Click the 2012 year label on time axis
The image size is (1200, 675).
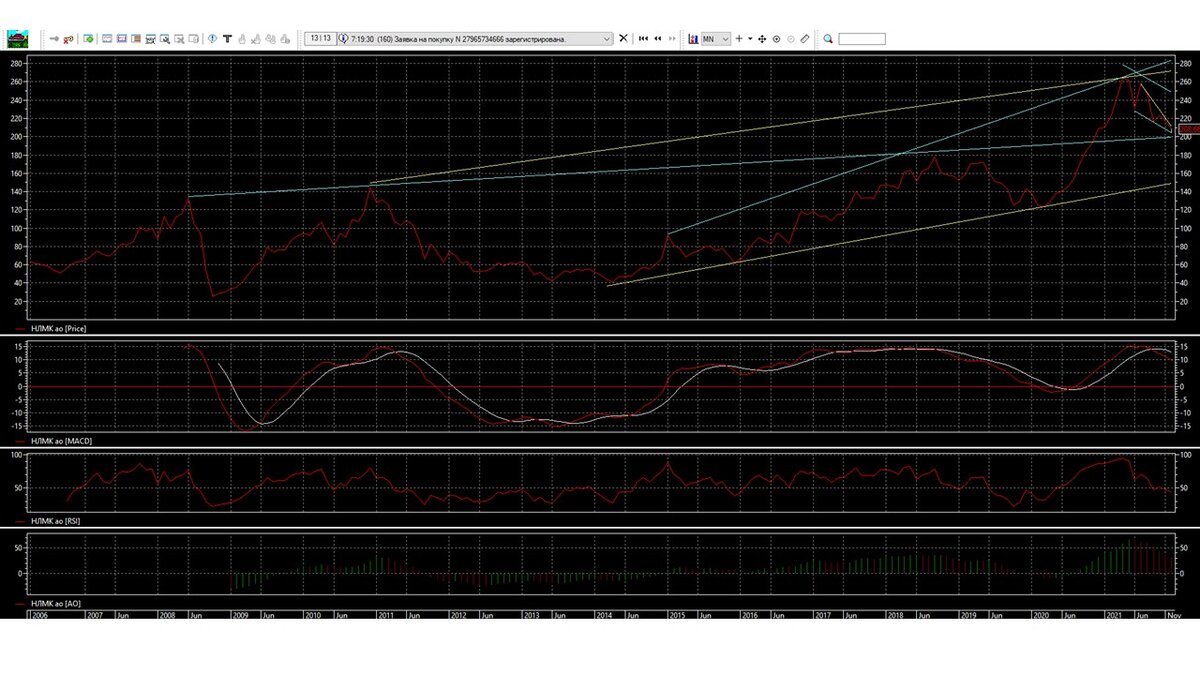click(459, 616)
